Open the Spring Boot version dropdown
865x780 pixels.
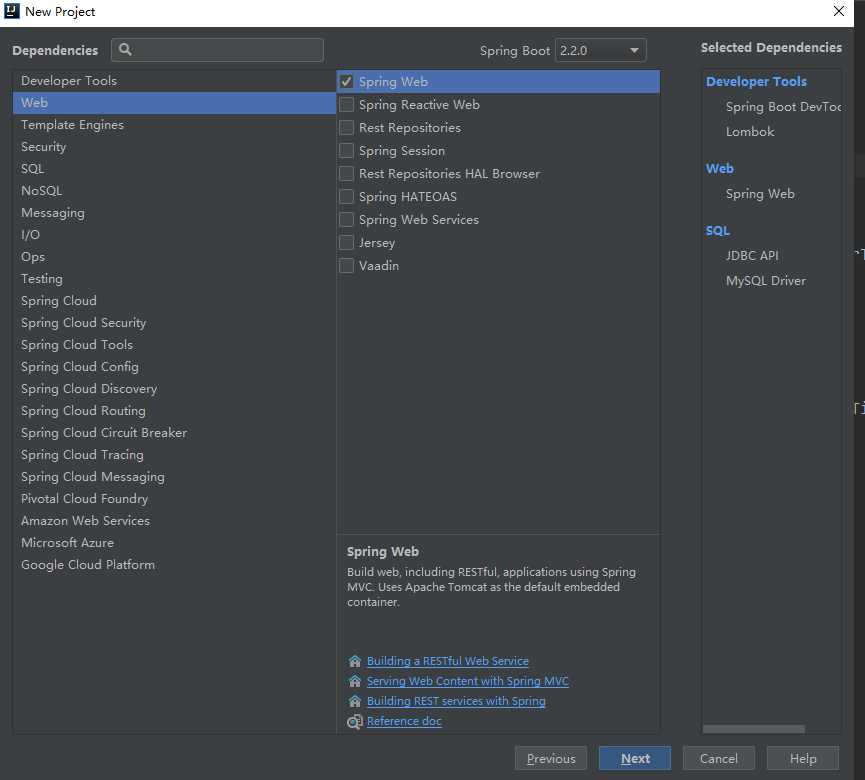pos(600,50)
